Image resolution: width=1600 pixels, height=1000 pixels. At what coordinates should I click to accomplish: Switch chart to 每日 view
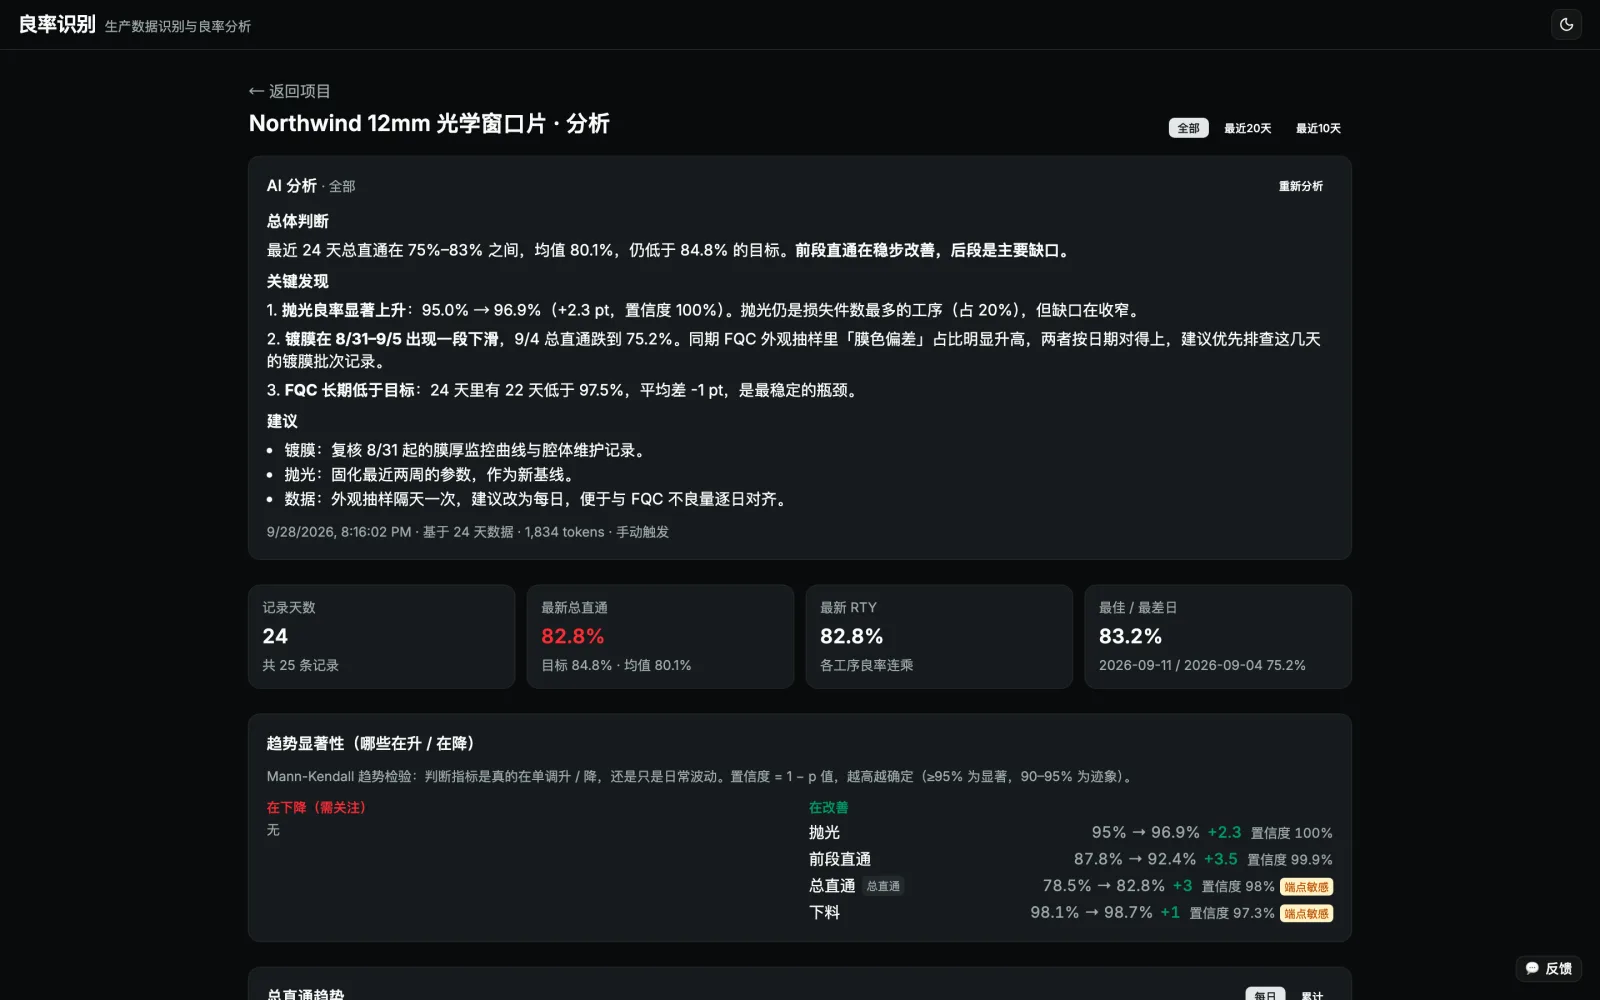pyautogui.click(x=1264, y=995)
